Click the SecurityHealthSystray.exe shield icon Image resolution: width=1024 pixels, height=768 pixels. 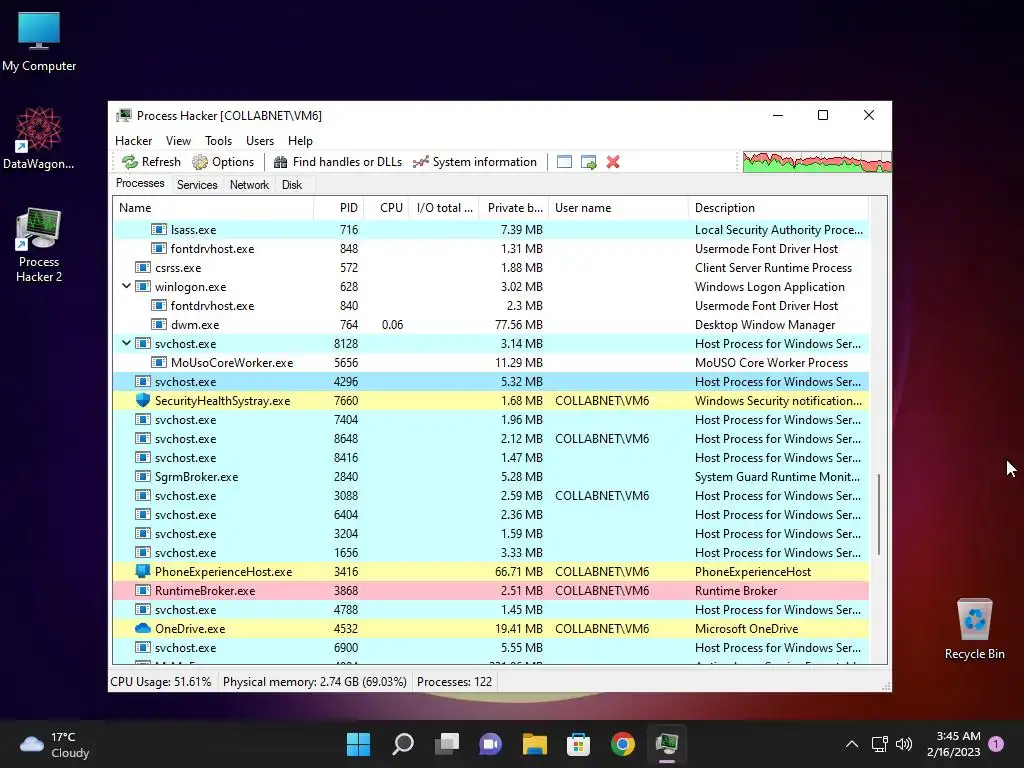pyautogui.click(x=142, y=400)
